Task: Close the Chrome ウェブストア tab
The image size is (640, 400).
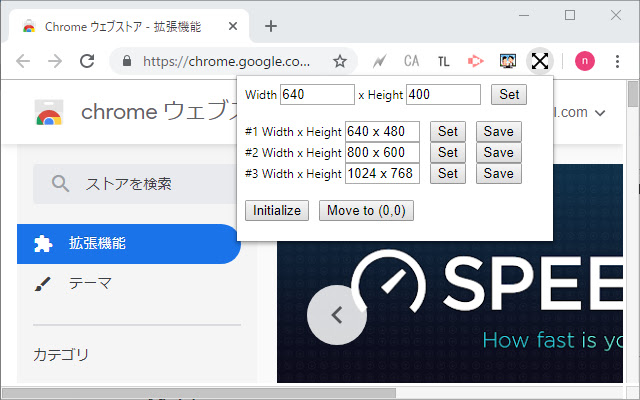Action: [233, 27]
